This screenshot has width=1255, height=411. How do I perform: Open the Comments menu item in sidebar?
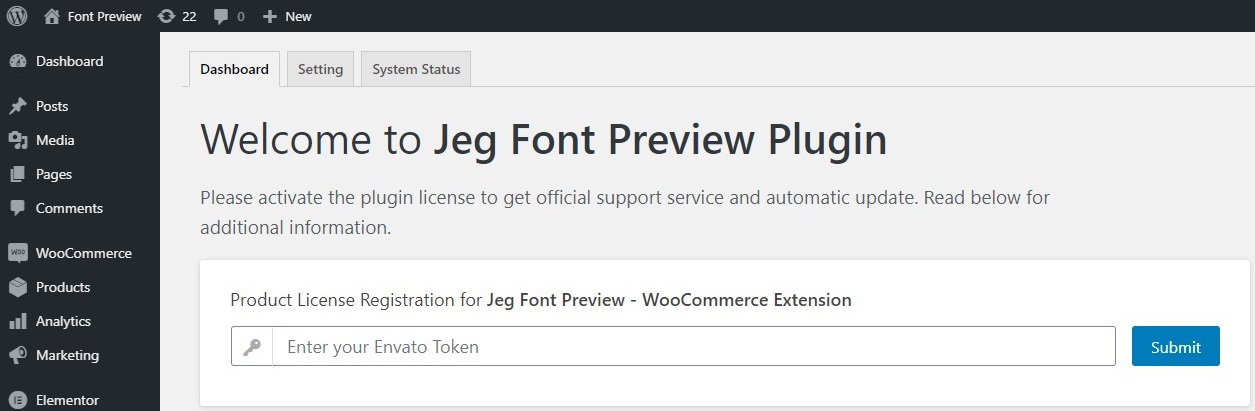69,208
